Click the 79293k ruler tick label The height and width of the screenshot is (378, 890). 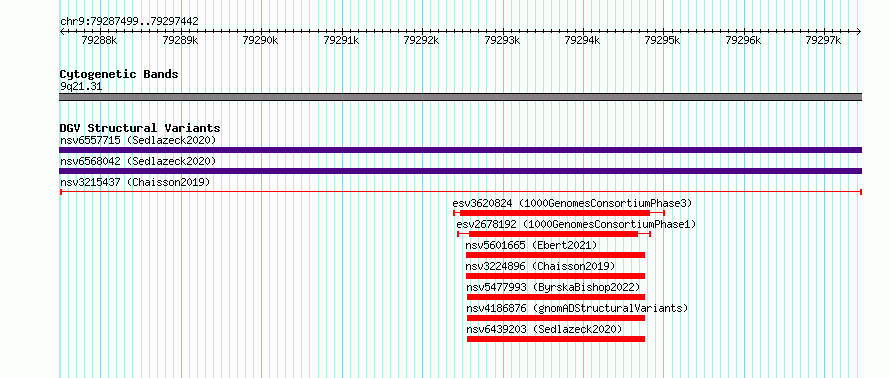[x=502, y=40]
